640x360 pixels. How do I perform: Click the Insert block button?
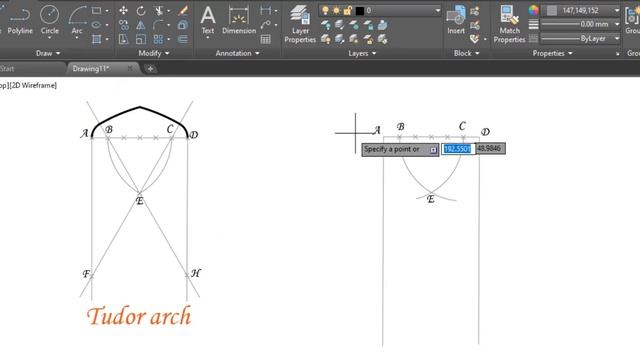click(x=456, y=20)
